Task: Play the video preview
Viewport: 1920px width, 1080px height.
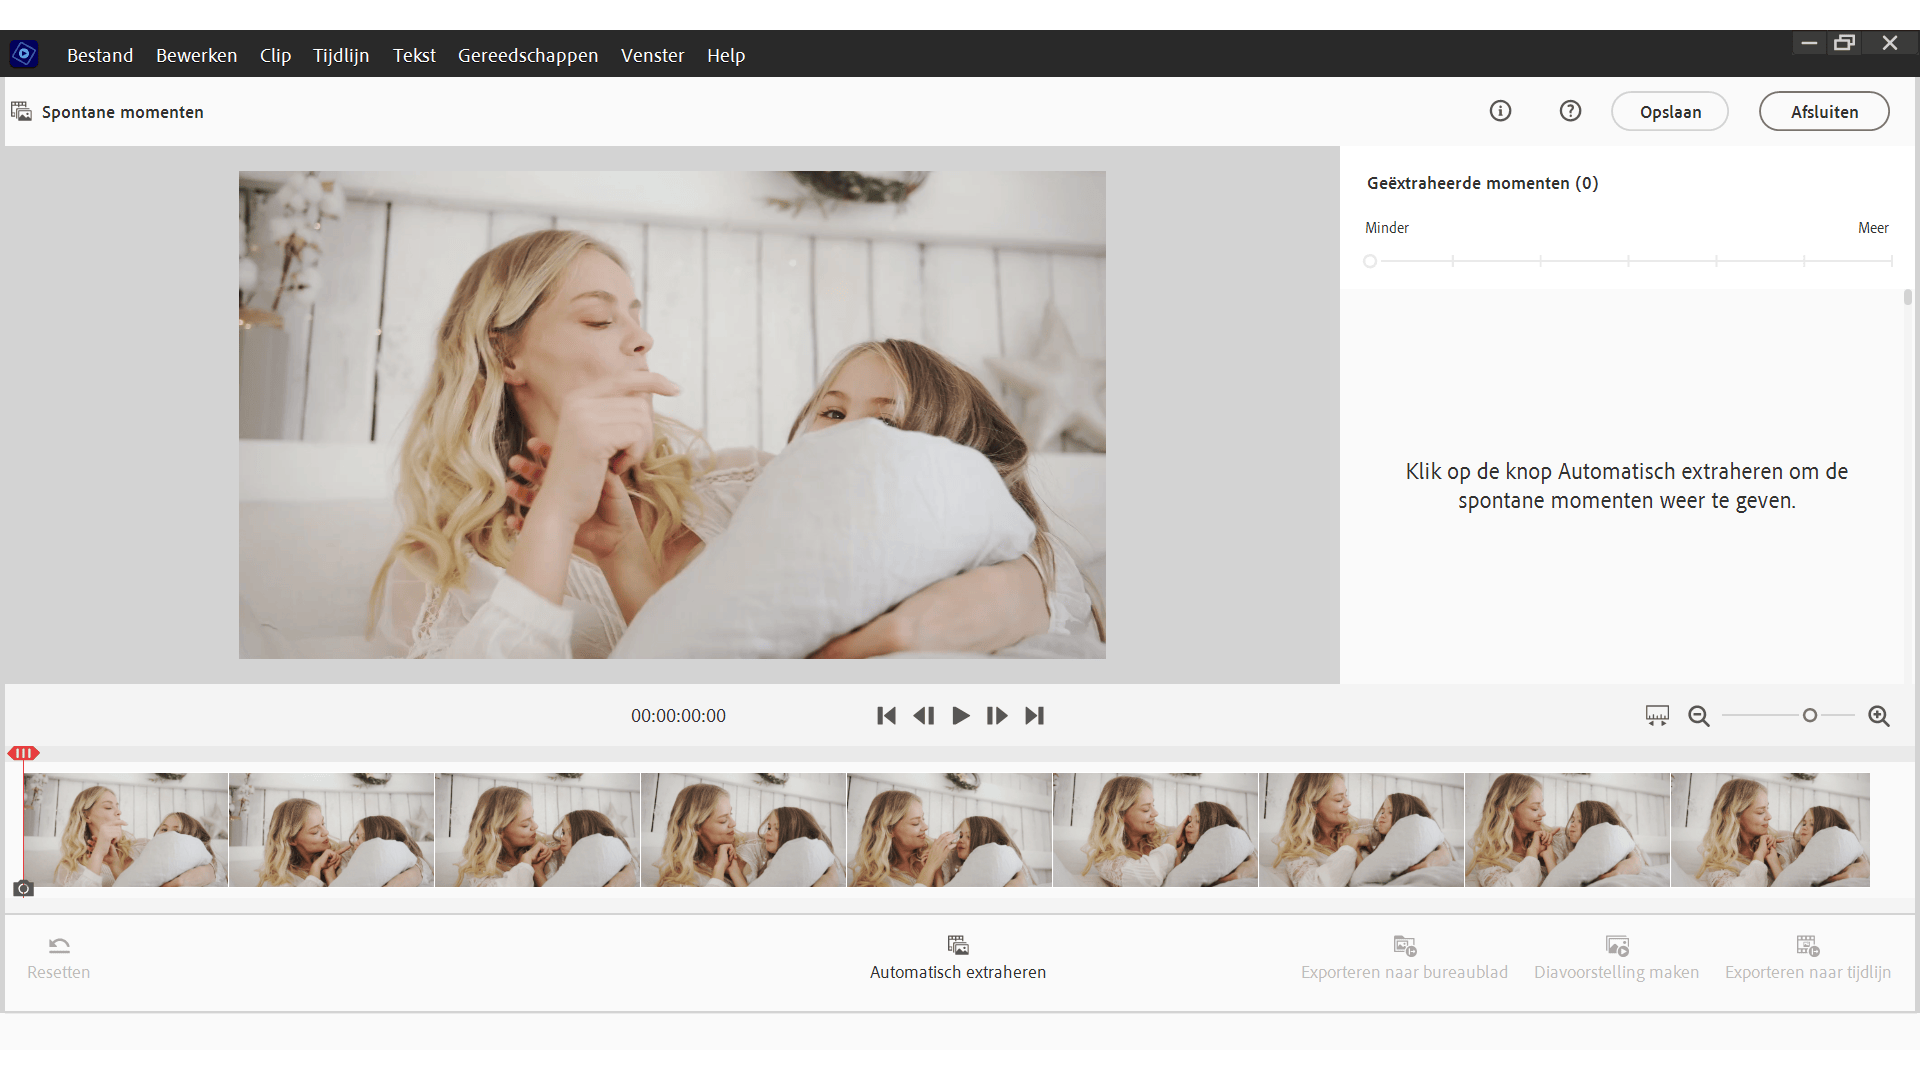Action: pos(960,716)
